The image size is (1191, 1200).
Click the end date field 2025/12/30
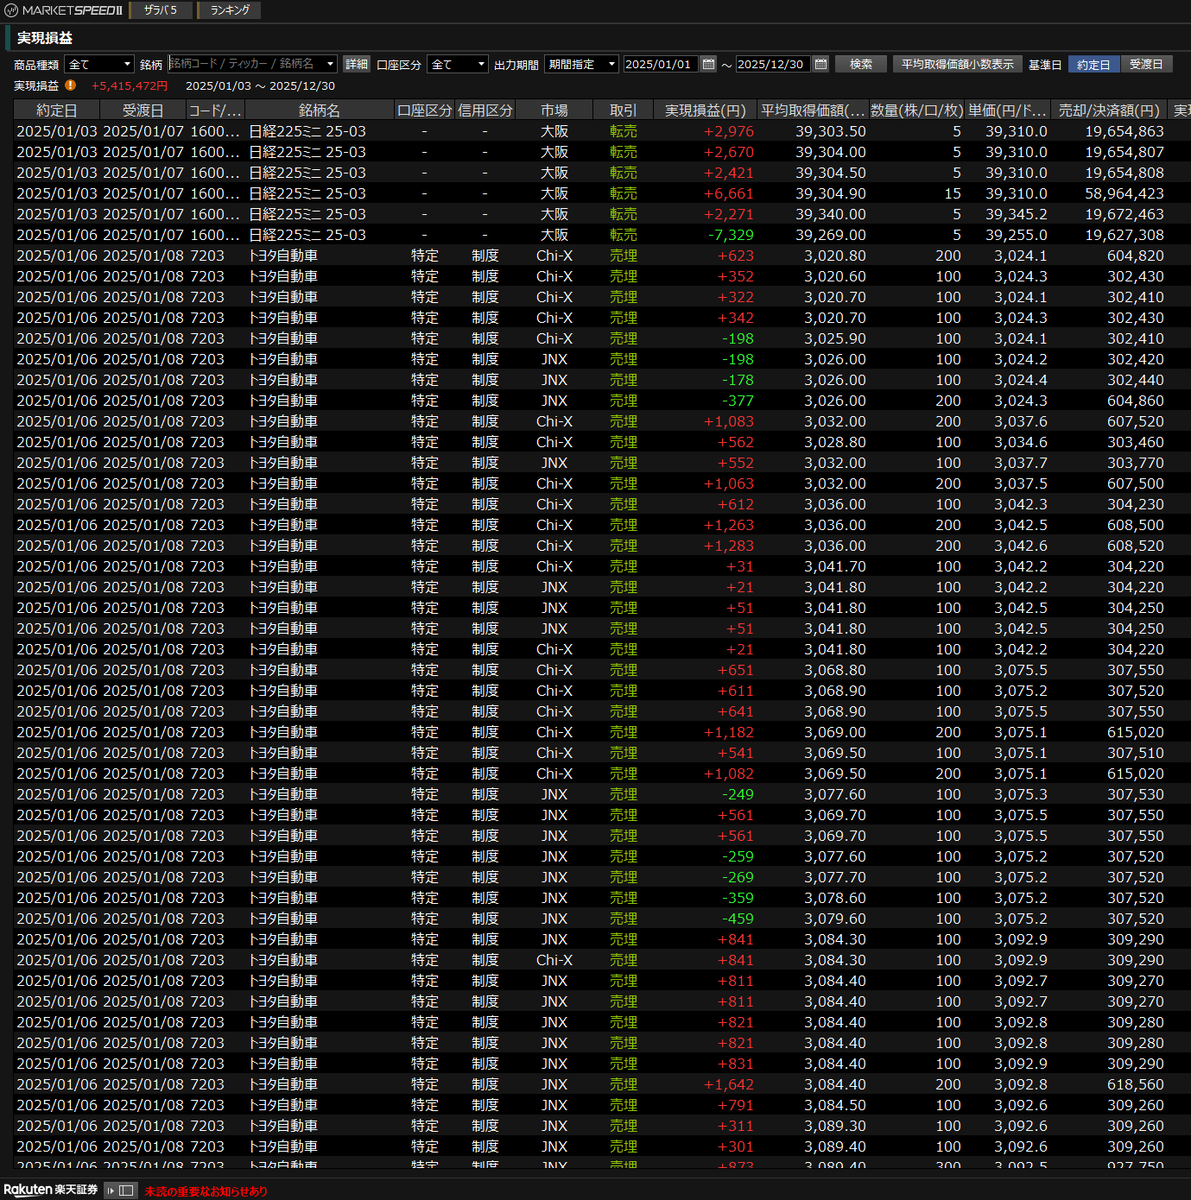773,64
